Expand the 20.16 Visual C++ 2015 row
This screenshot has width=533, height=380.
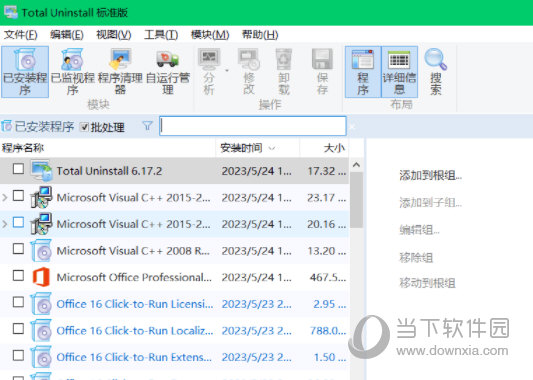(5, 224)
